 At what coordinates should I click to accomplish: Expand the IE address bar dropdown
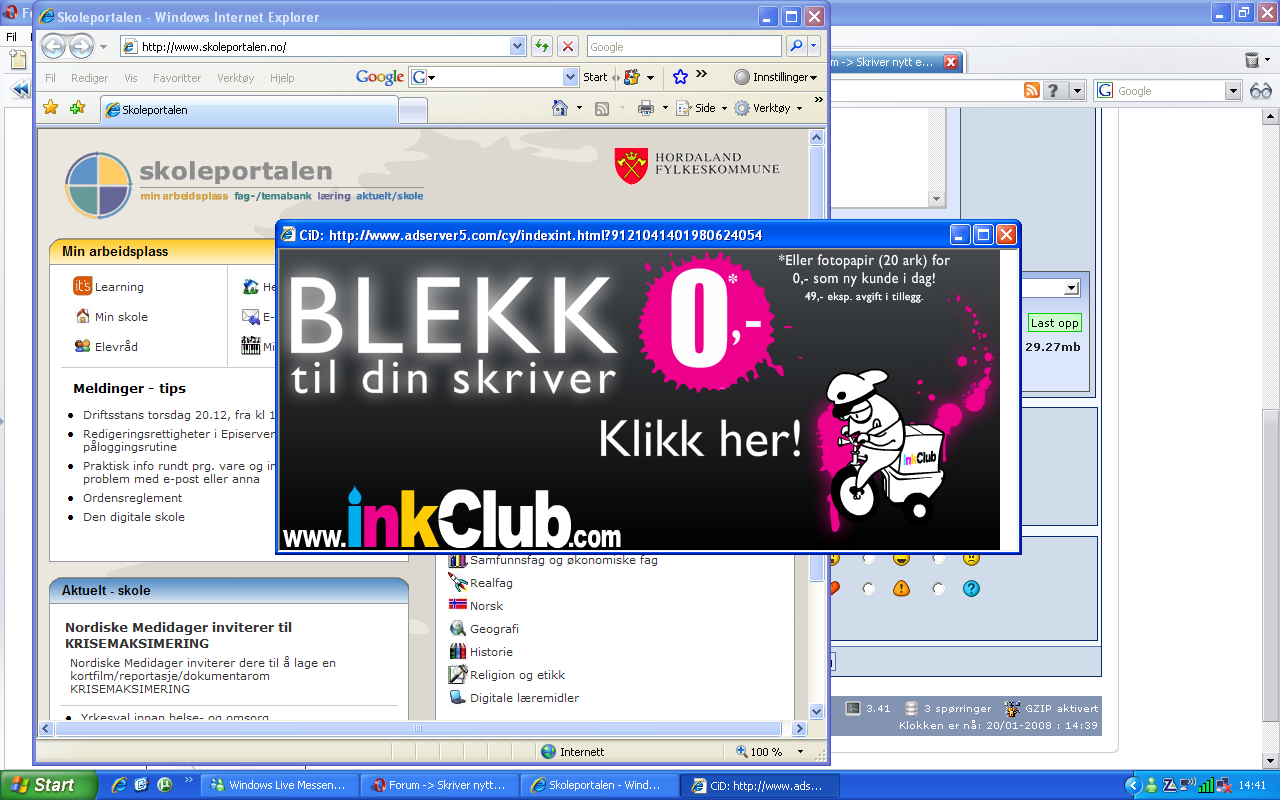click(518, 46)
